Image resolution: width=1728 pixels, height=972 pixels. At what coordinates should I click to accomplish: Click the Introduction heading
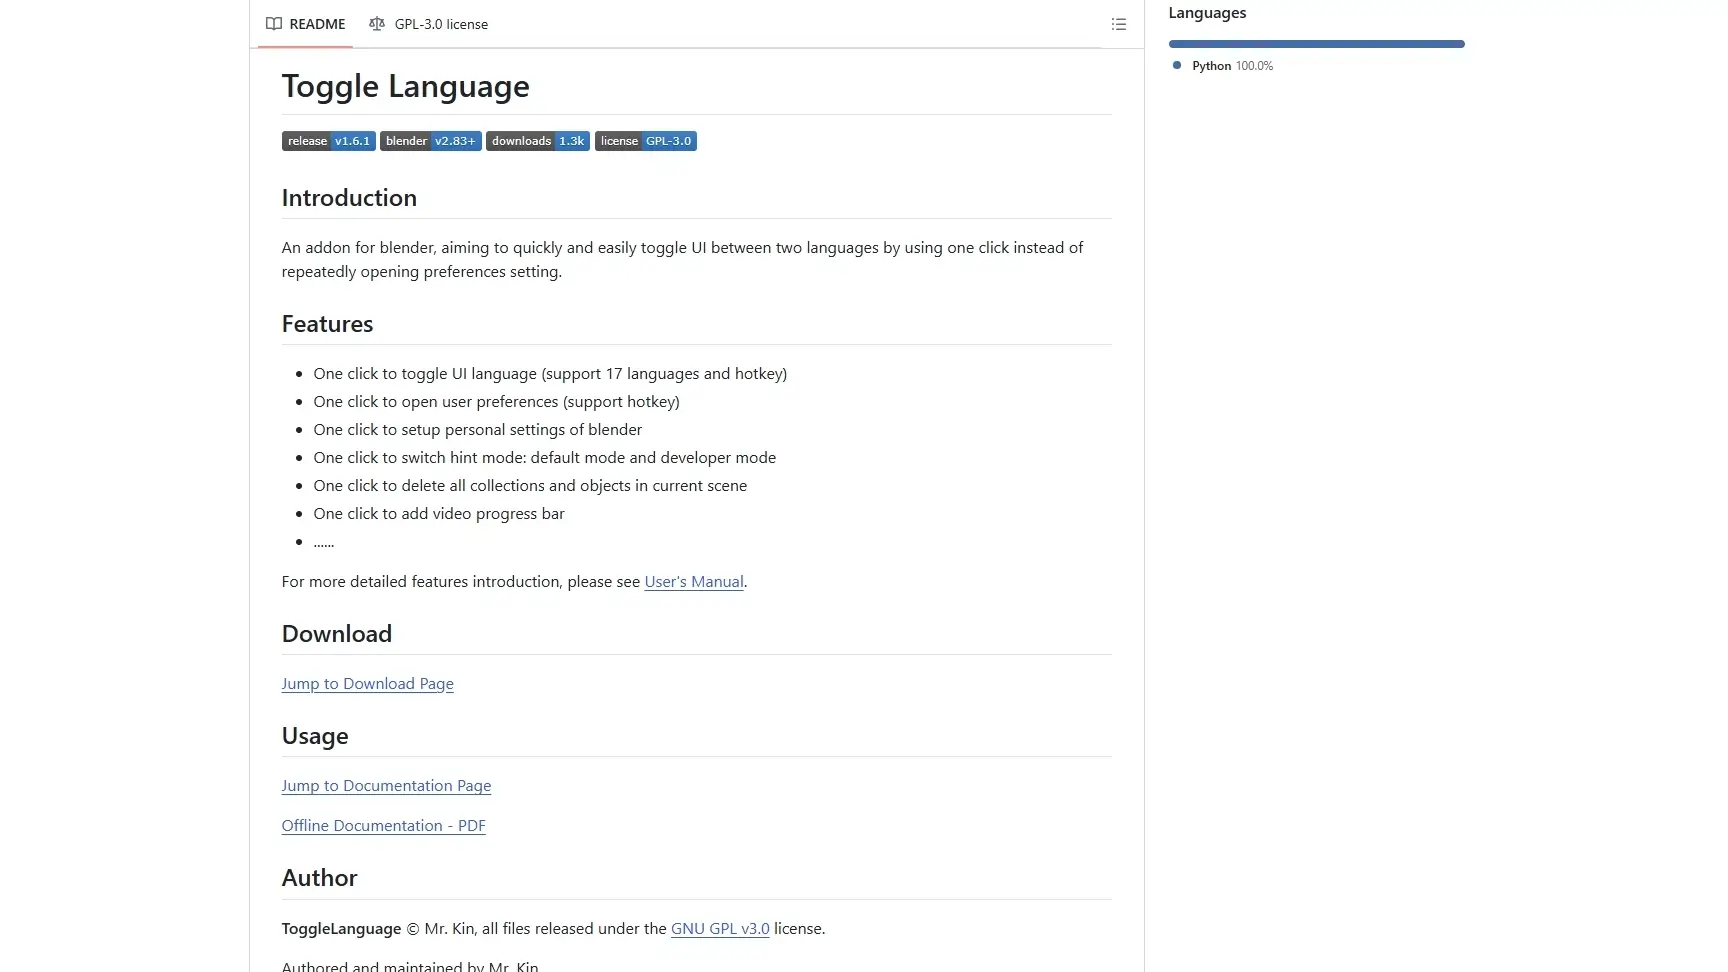coord(349,198)
